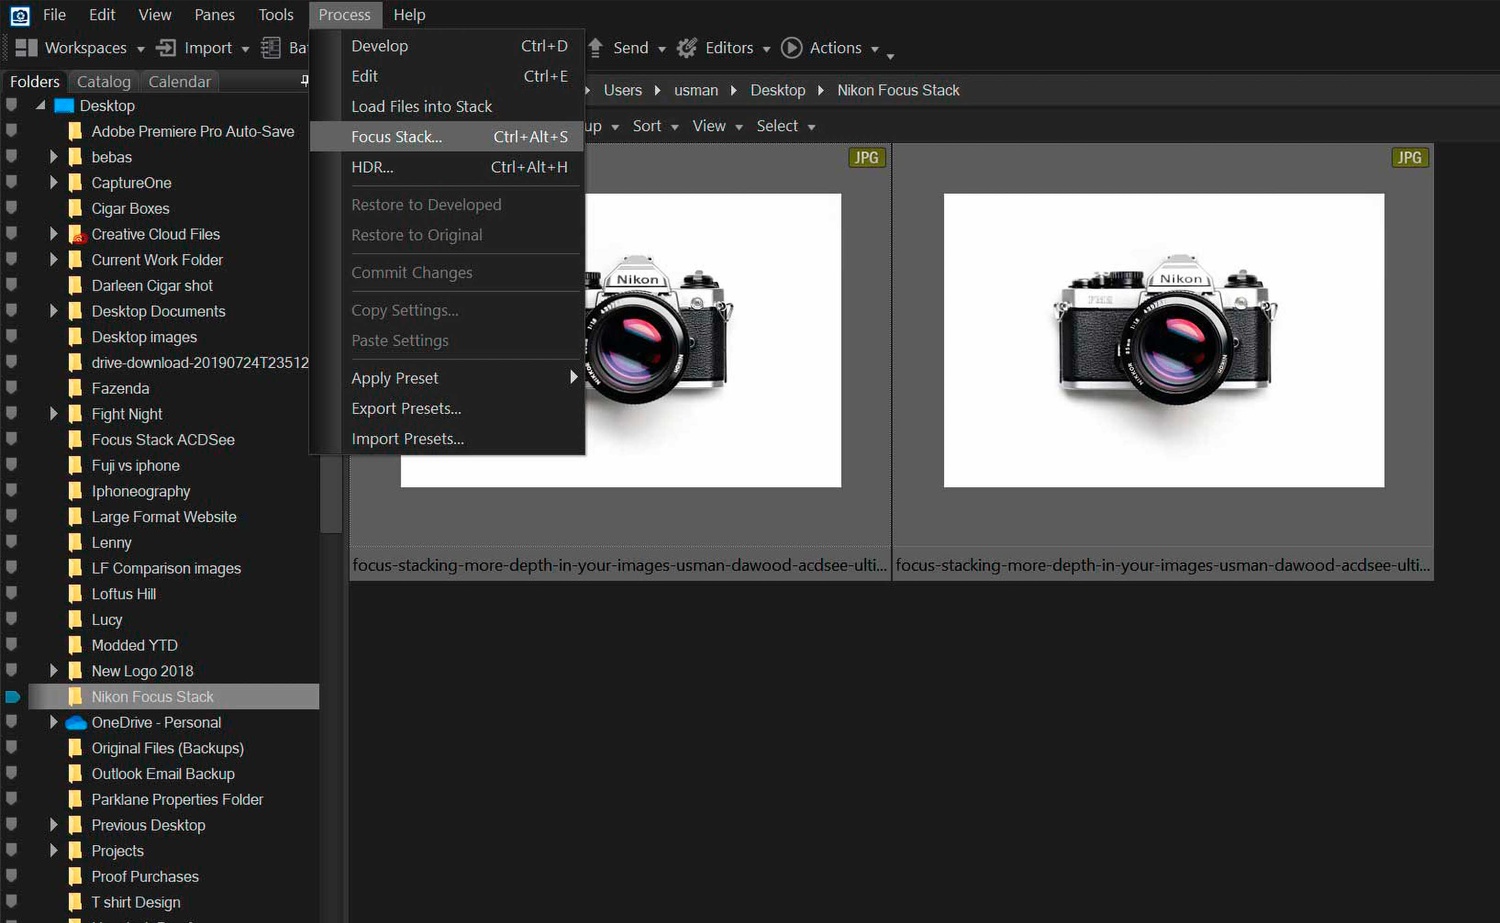Open the Select dropdown
The height and width of the screenshot is (923, 1500).
(x=786, y=126)
